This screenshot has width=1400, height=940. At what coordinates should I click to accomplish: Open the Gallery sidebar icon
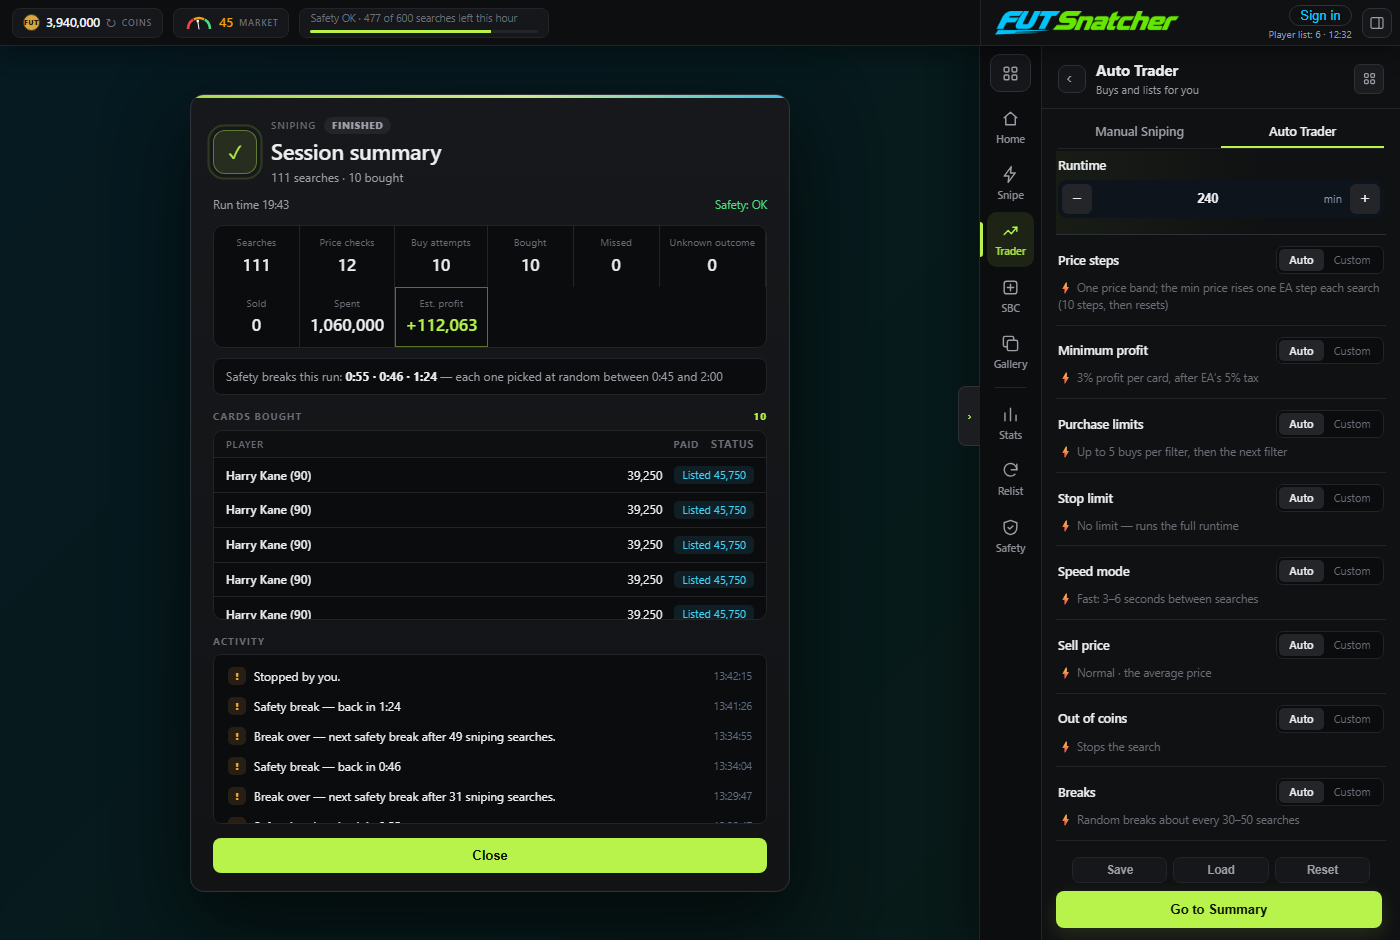click(1010, 352)
